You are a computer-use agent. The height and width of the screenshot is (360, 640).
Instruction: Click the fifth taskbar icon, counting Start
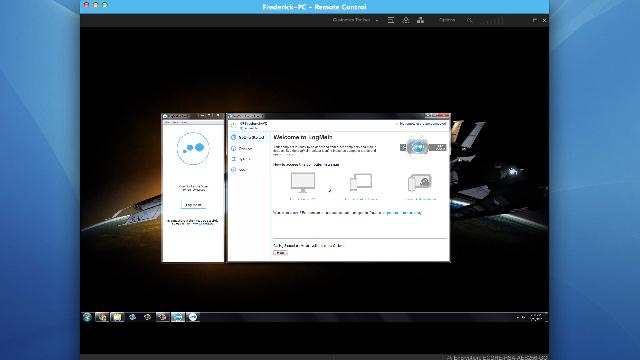pyautogui.click(x=147, y=317)
